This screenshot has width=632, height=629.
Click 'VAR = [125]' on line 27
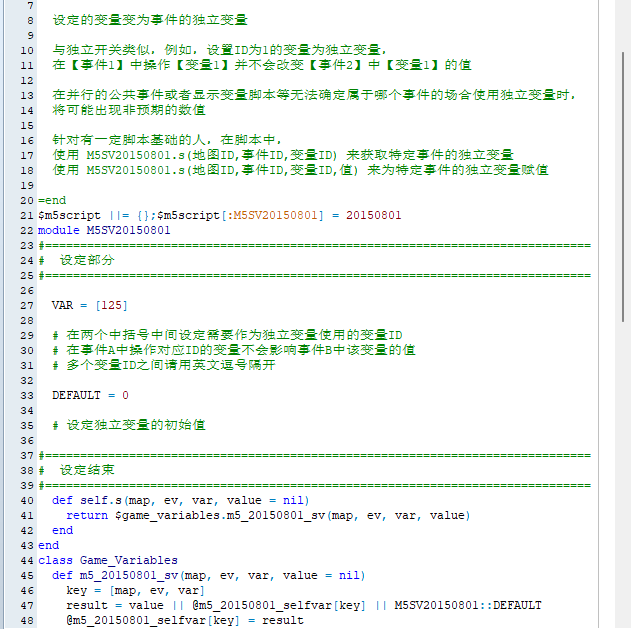point(89,305)
